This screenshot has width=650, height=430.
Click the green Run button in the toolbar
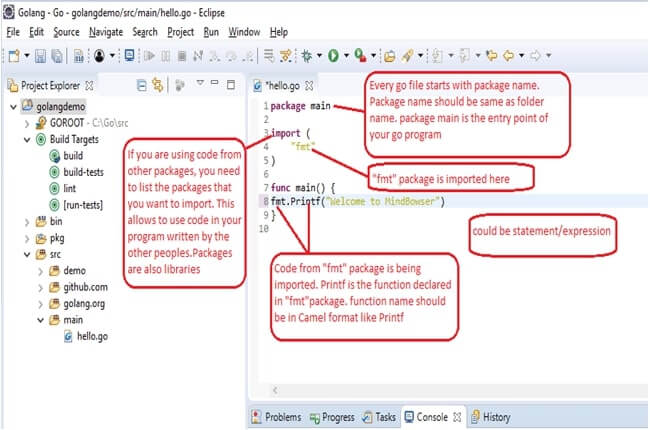pos(331,56)
